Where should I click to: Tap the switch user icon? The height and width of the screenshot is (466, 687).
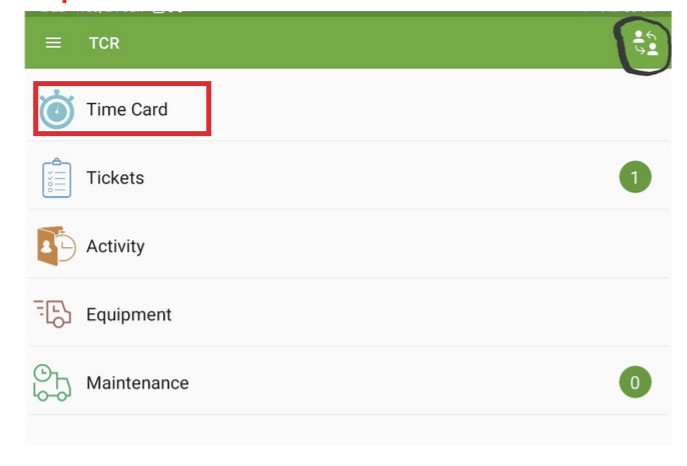[x=645, y=43]
